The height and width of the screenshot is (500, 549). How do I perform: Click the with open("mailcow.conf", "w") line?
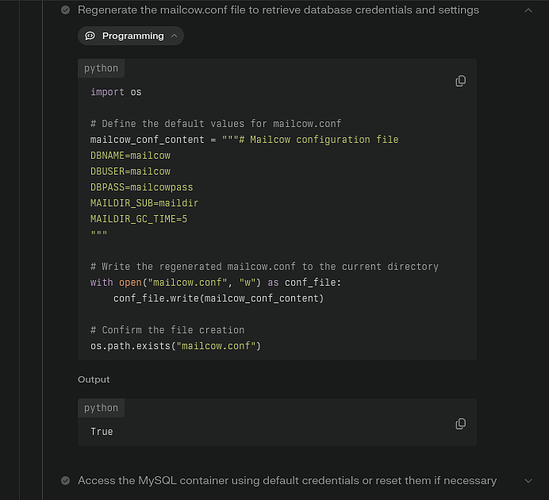click(x=216, y=282)
